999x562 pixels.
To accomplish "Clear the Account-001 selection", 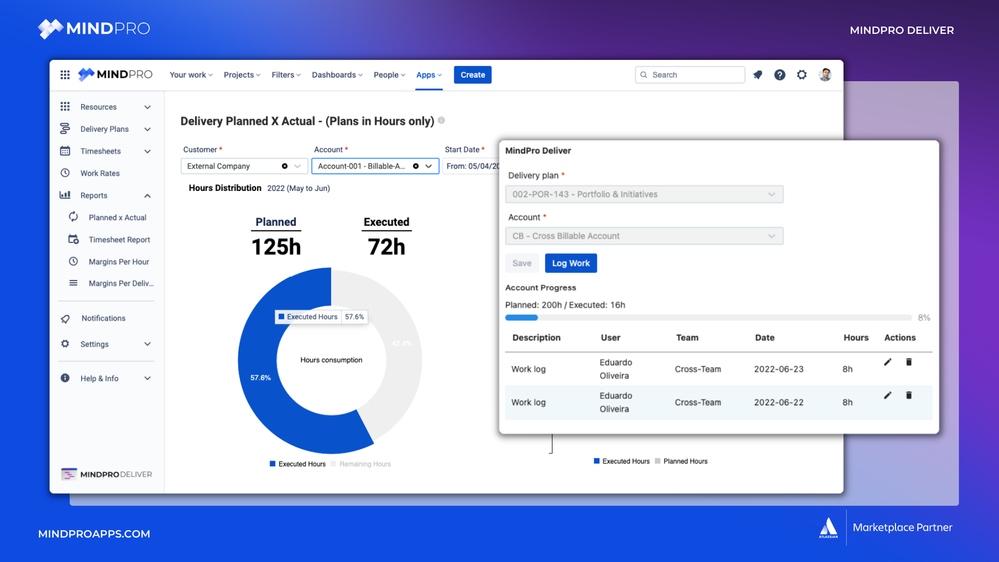I will click(416, 166).
